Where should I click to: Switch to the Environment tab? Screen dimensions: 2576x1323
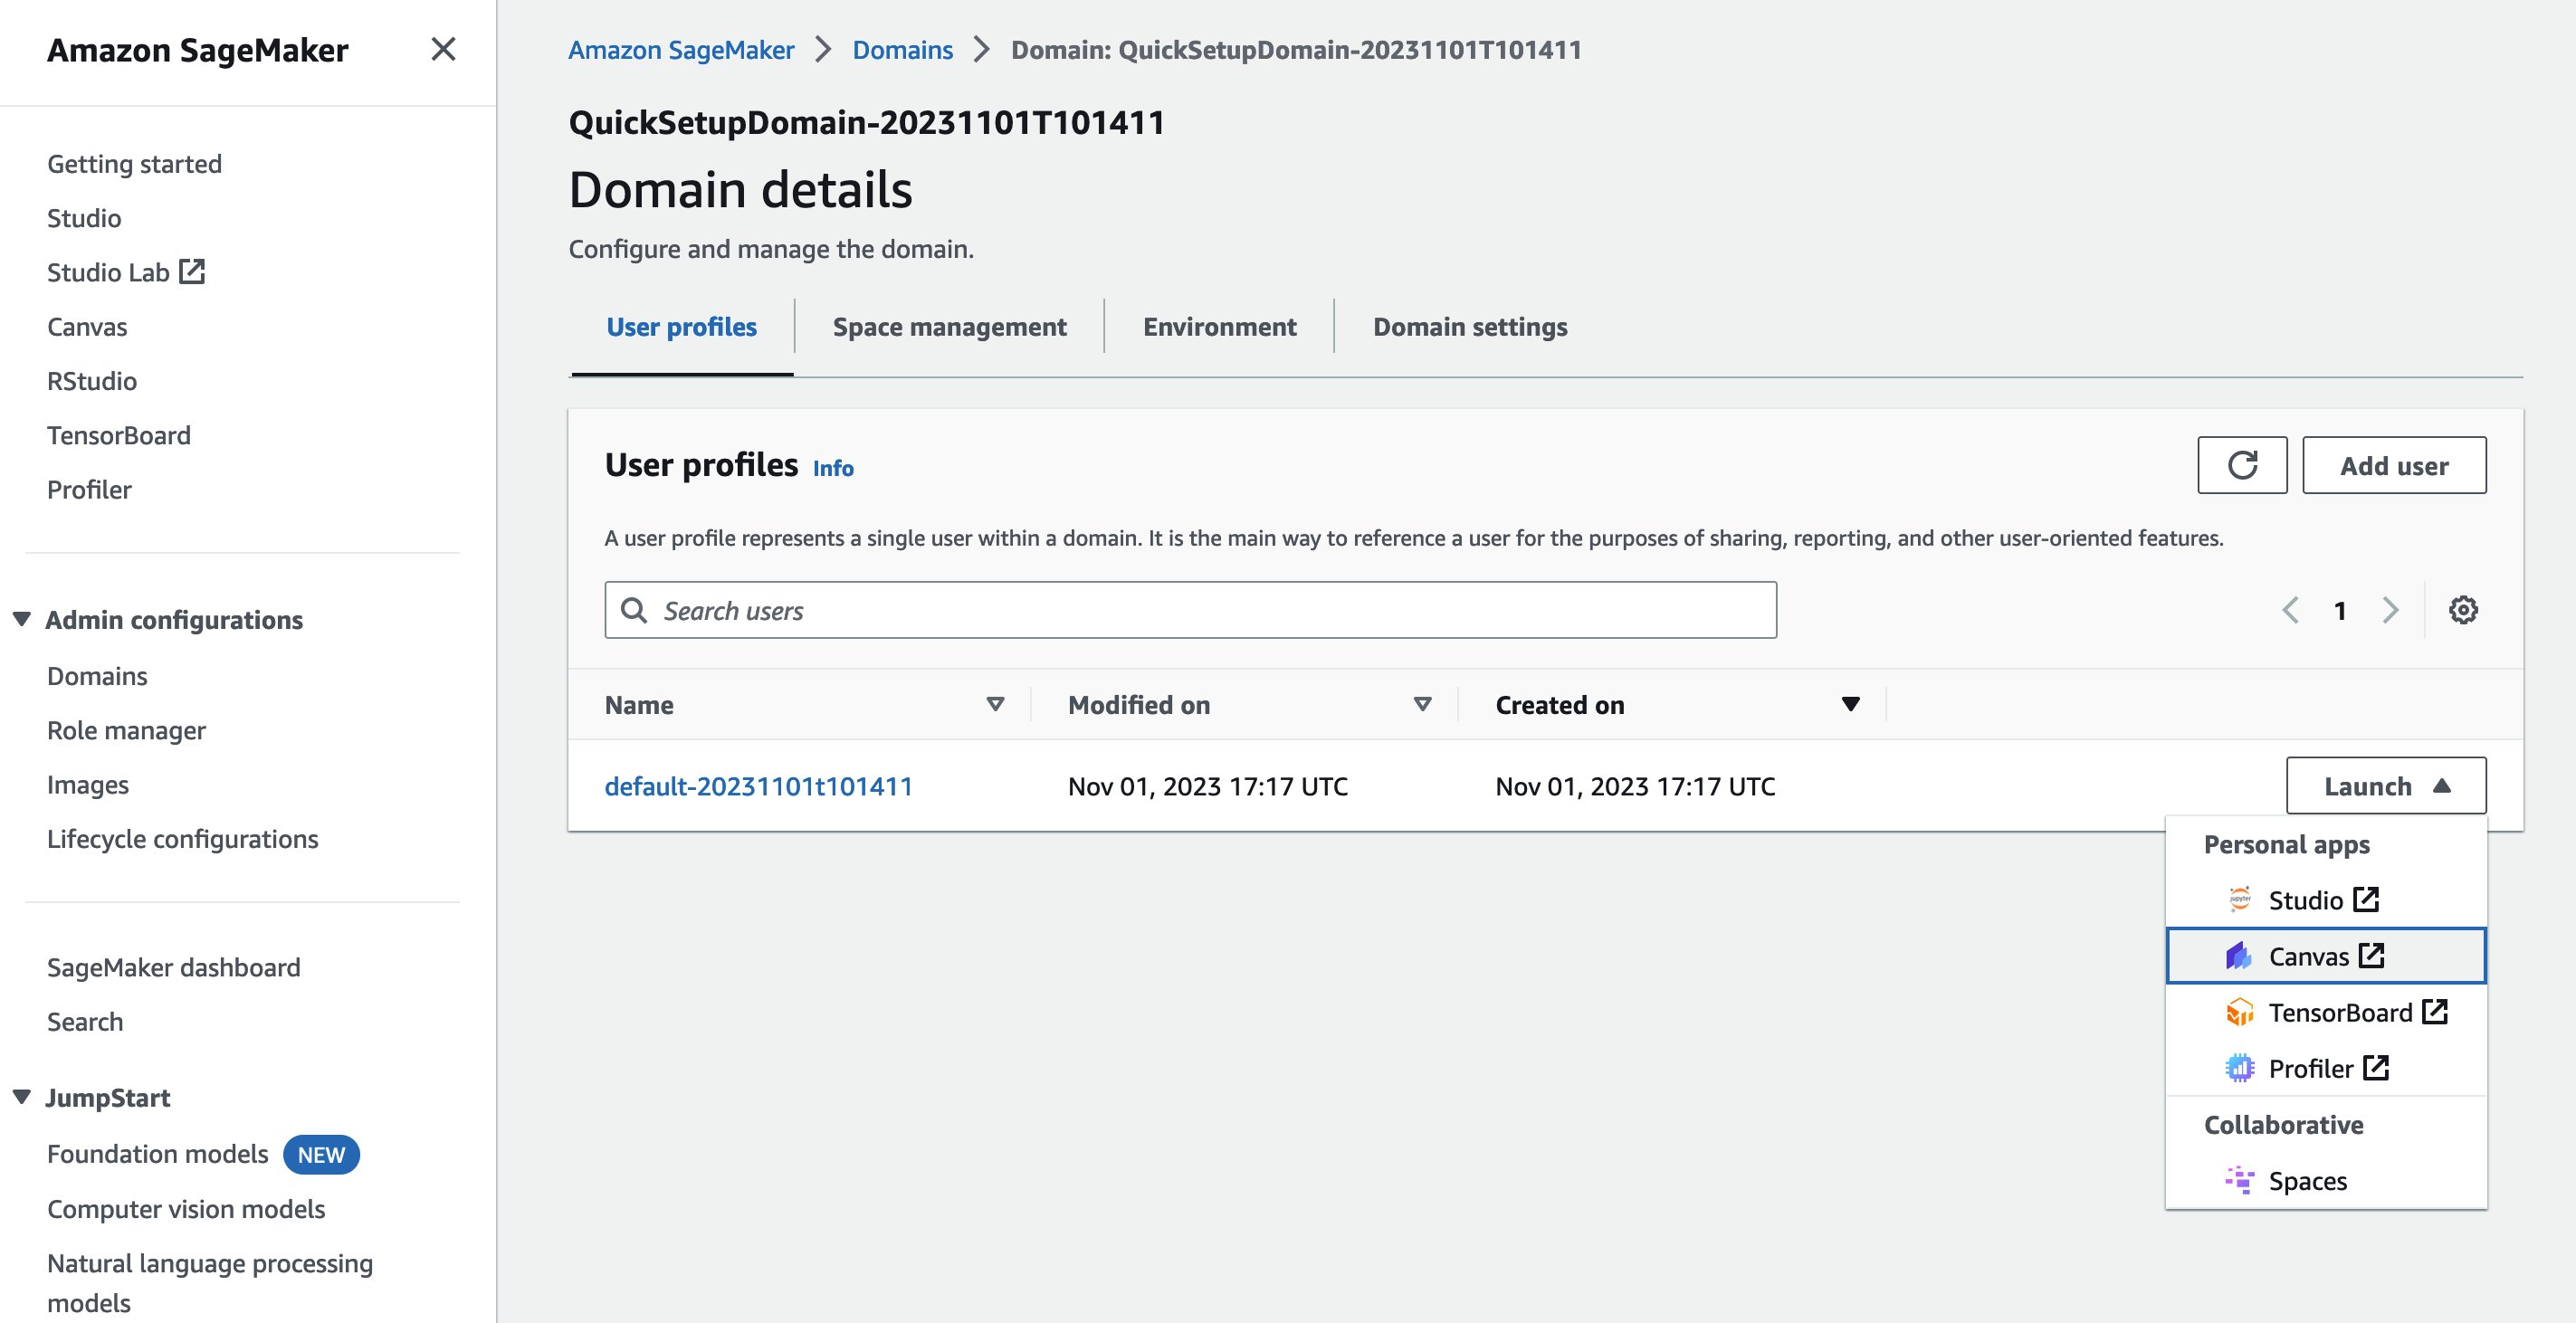(1219, 327)
